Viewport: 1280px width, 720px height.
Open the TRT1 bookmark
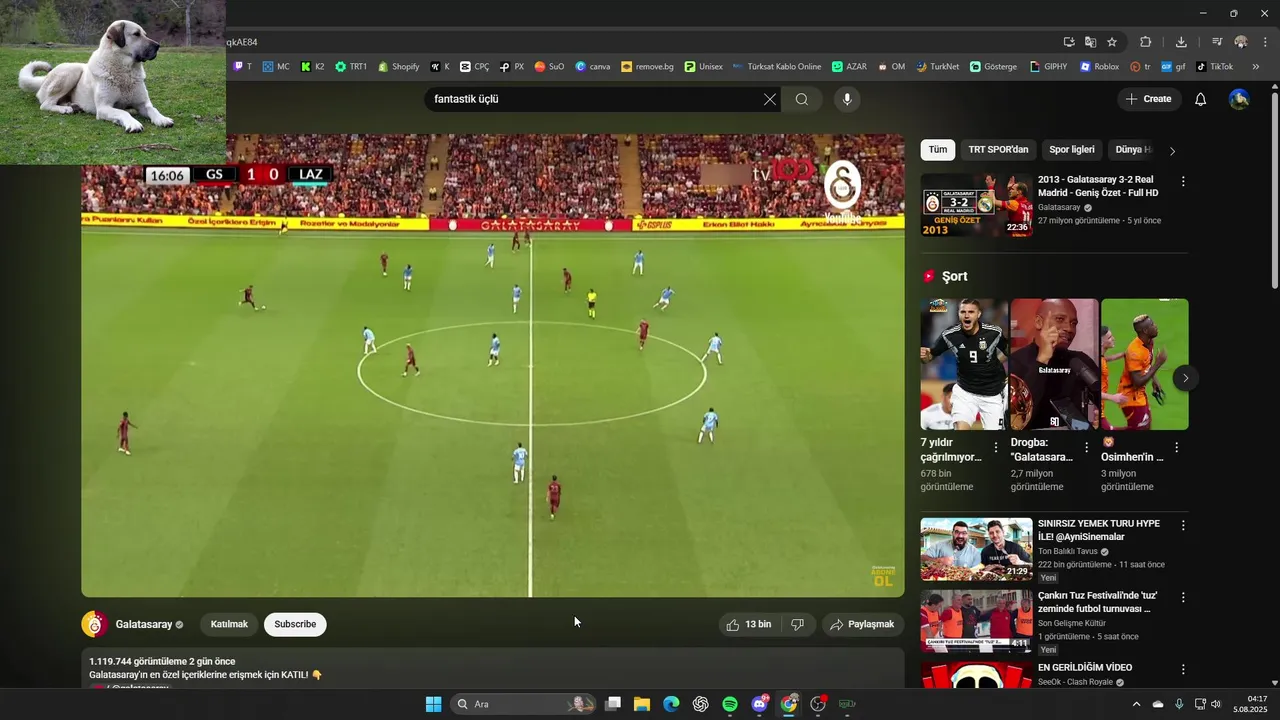pyautogui.click(x=351, y=67)
